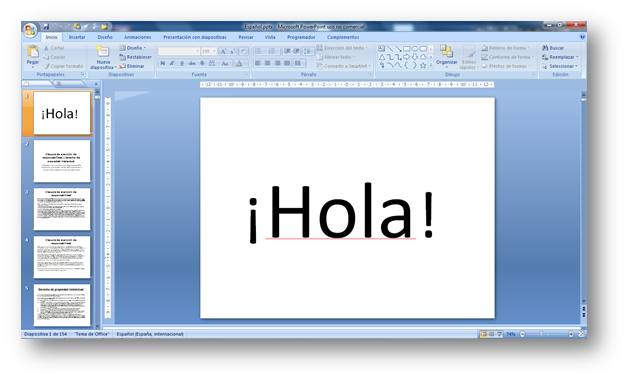629x381 pixels.
Task: Save the presentation from Quick Access toolbar
Action: click(x=46, y=26)
